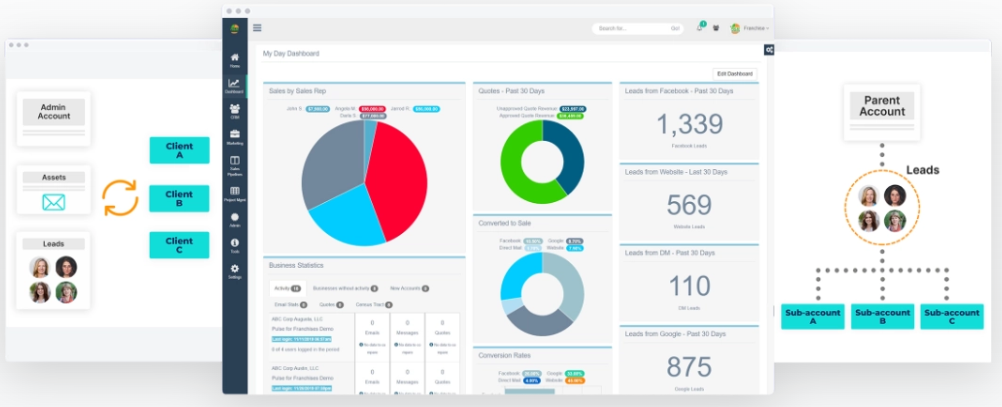
Task: Click the John S. blue legend badge
Action: pos(318,109)
